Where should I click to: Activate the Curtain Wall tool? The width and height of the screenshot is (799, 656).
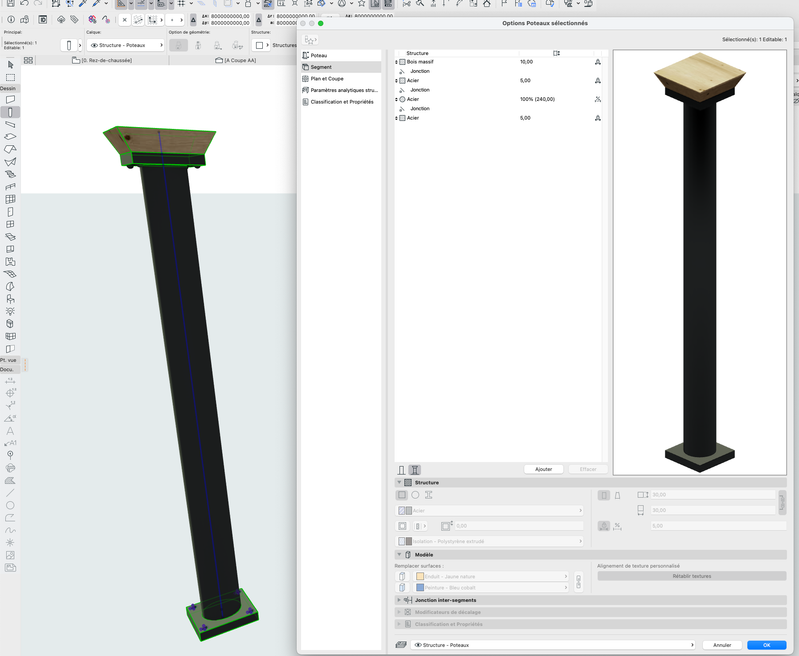click(x=10, y=199)
